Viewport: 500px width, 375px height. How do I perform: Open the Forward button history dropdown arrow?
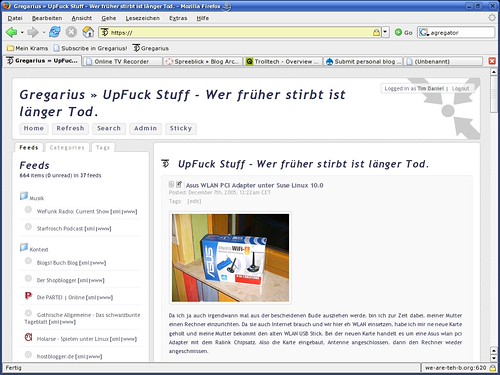[x=44, y=32]
